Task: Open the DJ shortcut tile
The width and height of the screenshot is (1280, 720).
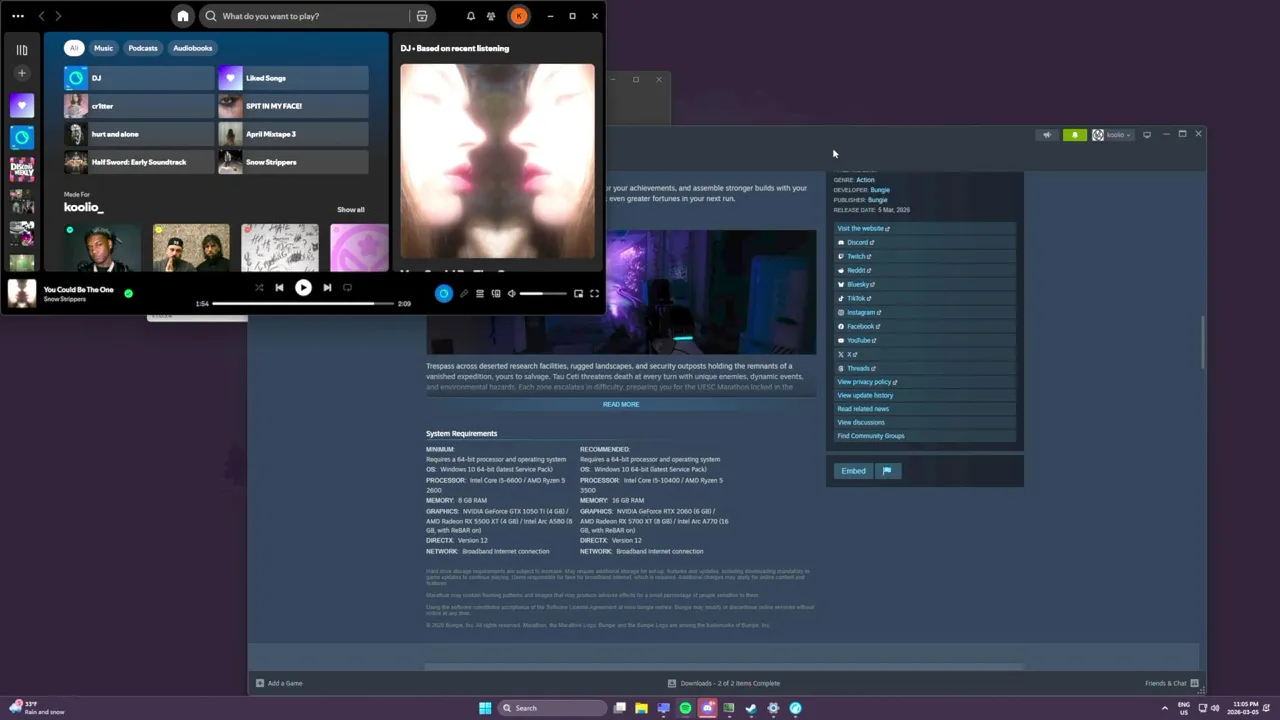Action: tap(139, 78)
